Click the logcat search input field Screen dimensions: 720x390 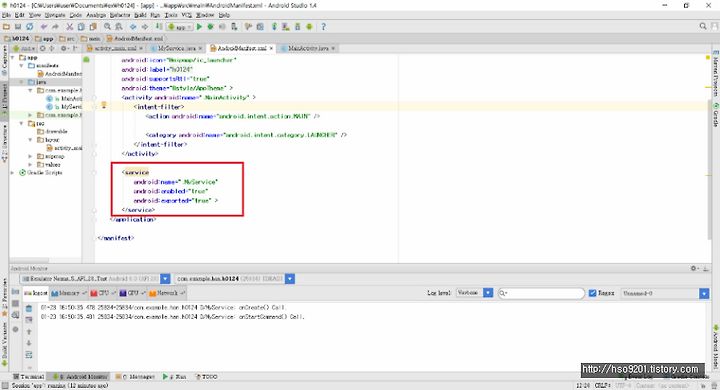point(541,293)
